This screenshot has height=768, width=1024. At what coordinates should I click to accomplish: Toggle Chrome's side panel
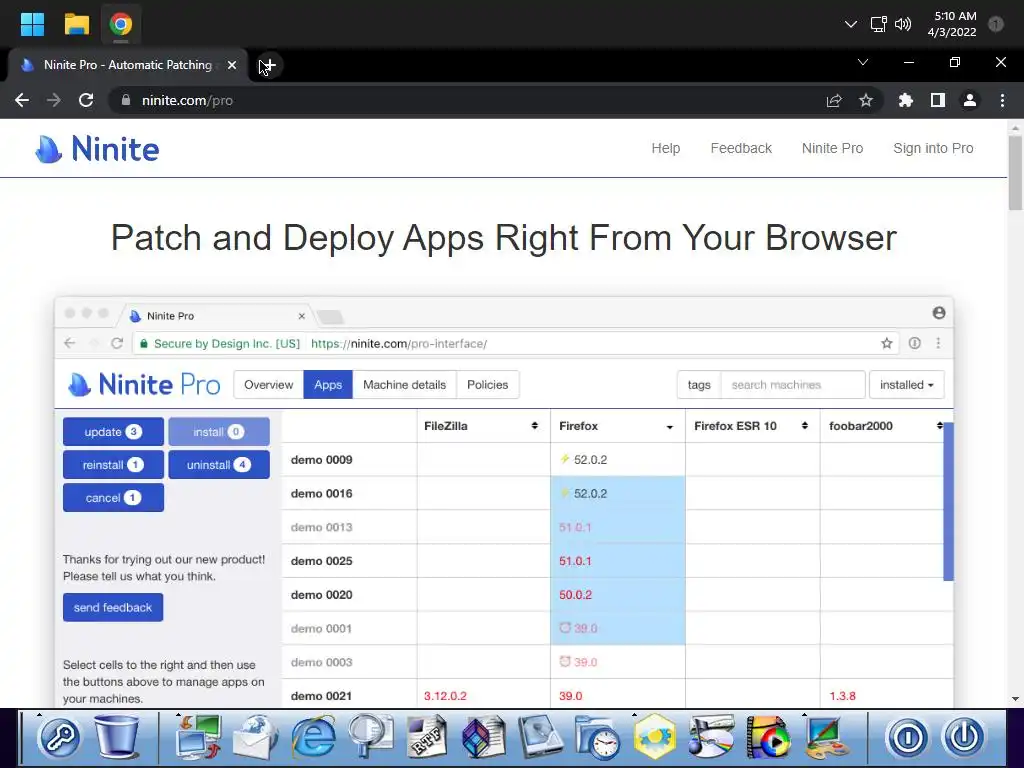pyautogui.click(x=938, y=101)
